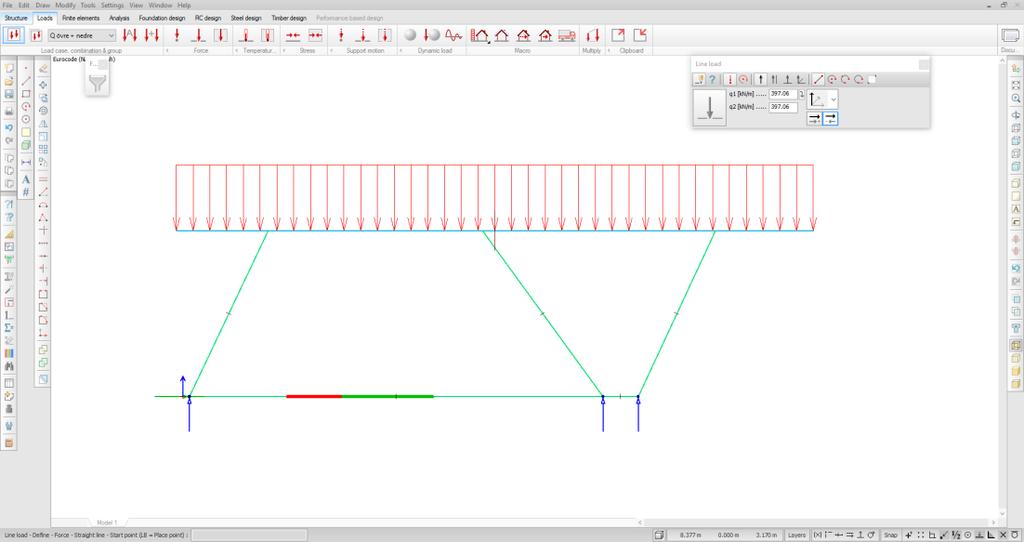Image resolution: width=1024 pixels, height=542 pixels.
Task: Select the perpendicular direction option in Line load
Action: 788,80
